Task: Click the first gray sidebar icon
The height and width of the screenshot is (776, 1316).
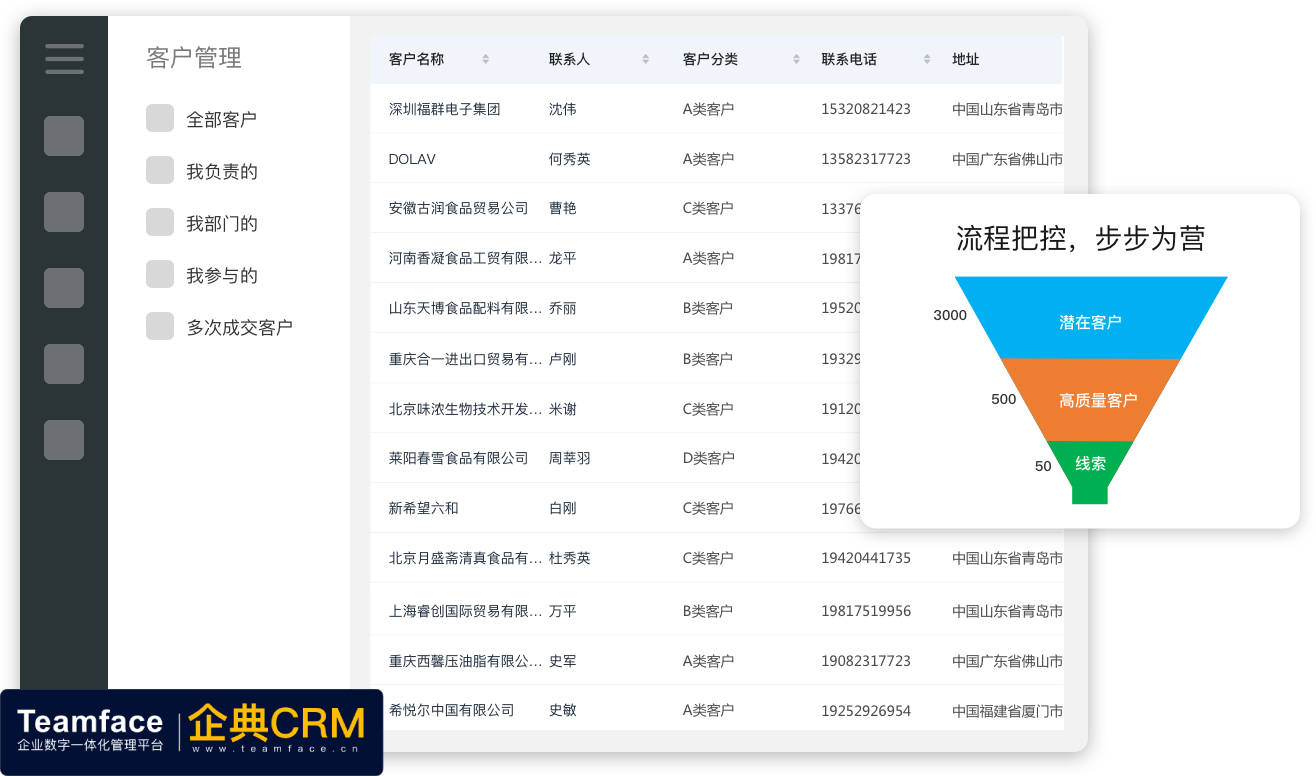Action: coord(64,136)
